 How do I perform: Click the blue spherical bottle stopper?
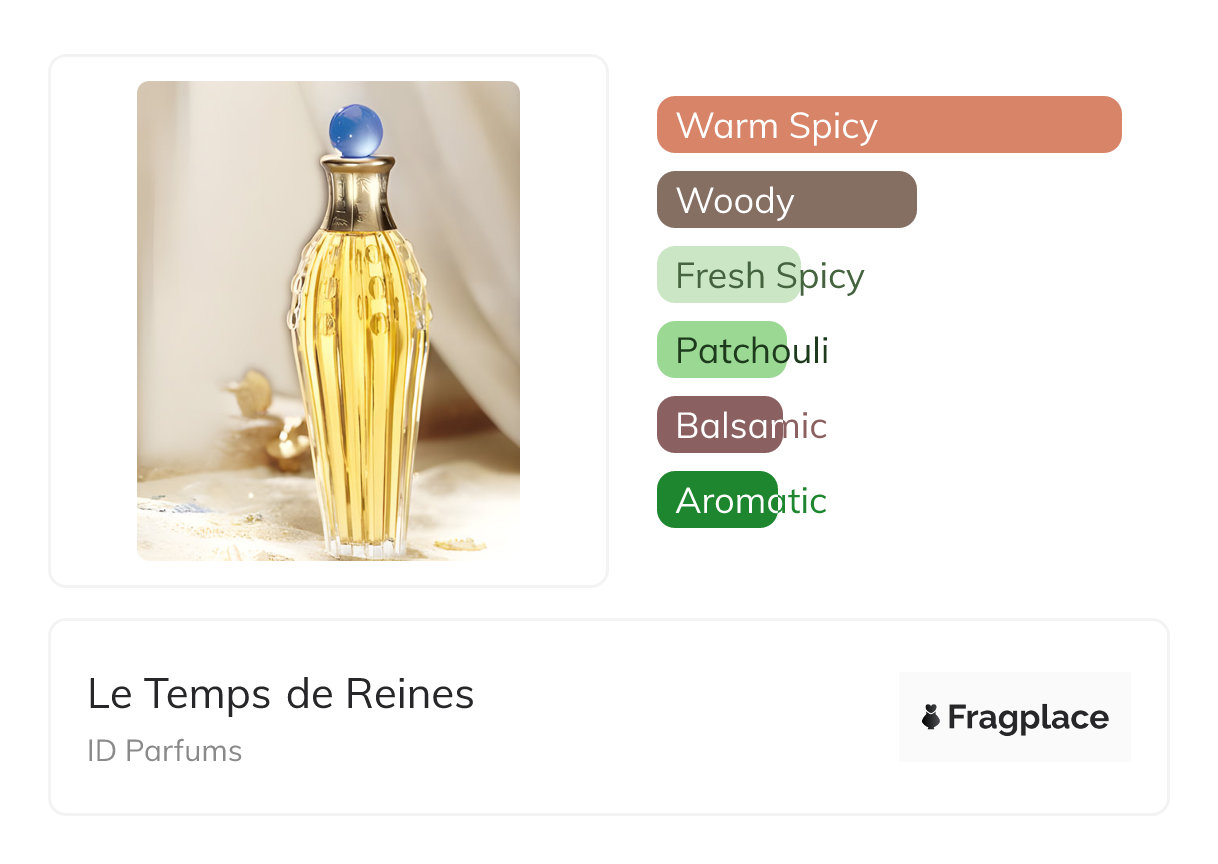tap(356, 130)
